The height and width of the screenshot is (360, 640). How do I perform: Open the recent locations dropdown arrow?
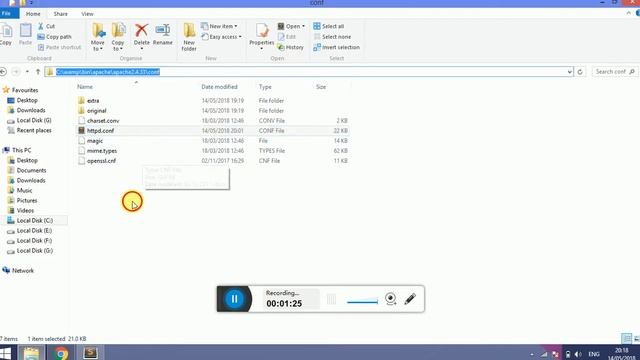click(x=27, y=72)
